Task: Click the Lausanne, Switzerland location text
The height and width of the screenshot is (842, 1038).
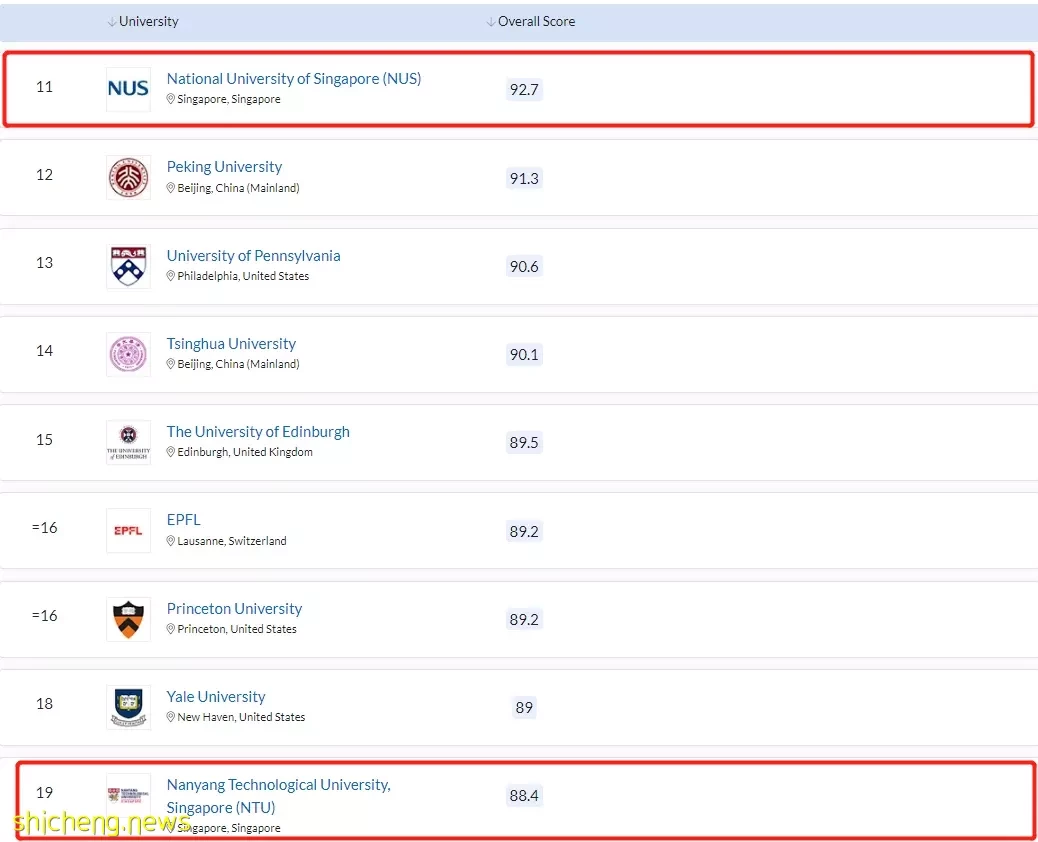Action: [232, 541]
